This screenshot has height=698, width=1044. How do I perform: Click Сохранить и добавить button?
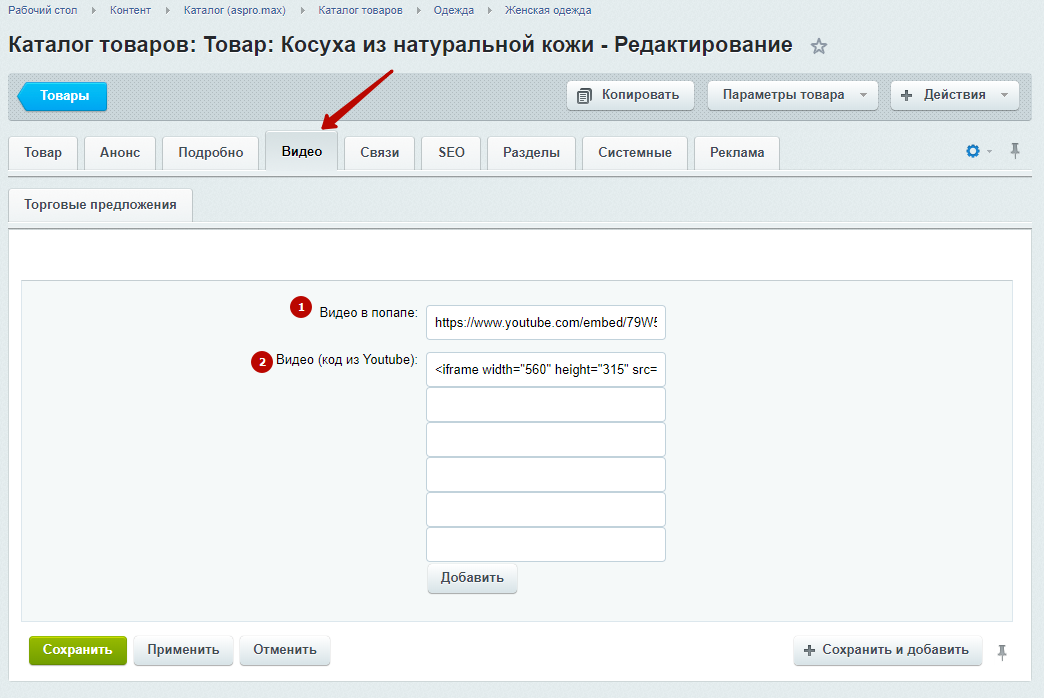pos(888,650)
